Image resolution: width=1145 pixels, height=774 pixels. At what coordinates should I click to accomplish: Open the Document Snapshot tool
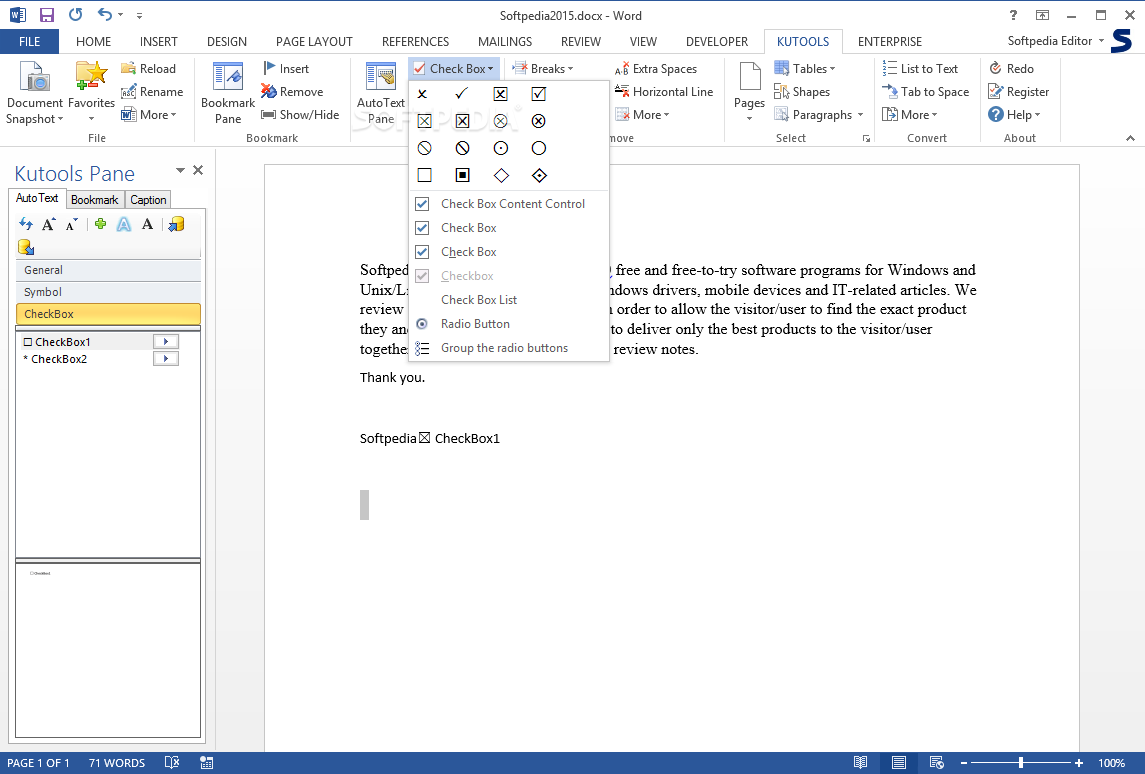coord(34,93)
